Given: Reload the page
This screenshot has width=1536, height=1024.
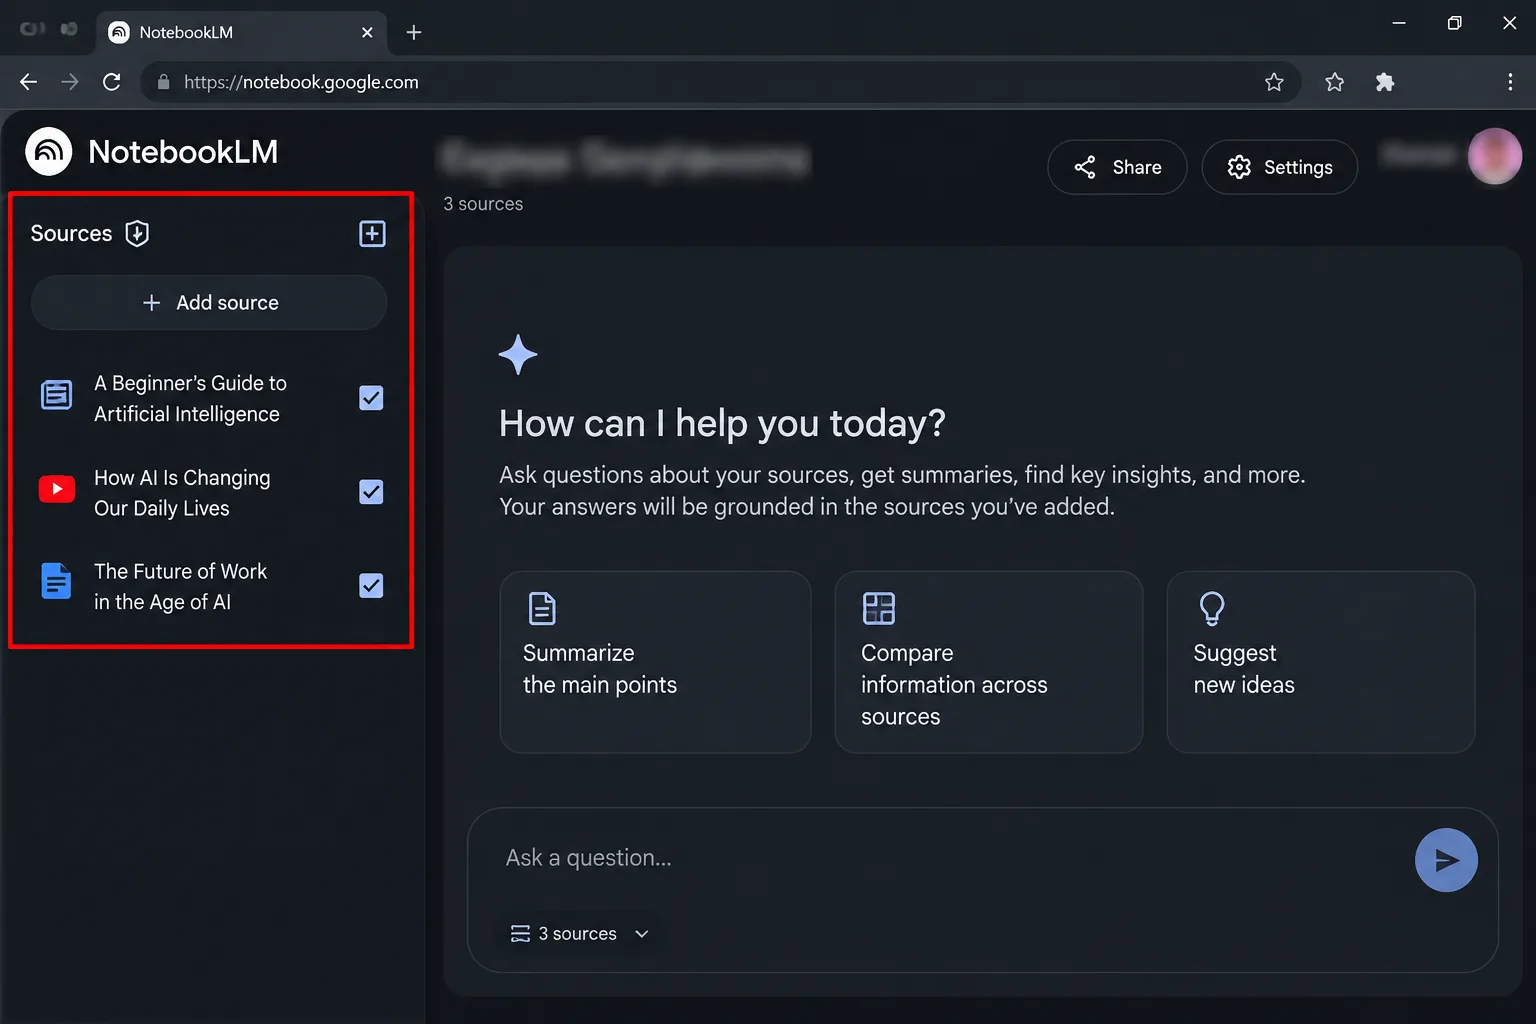Looking at the screenshot, I should (x=112, y=82).
